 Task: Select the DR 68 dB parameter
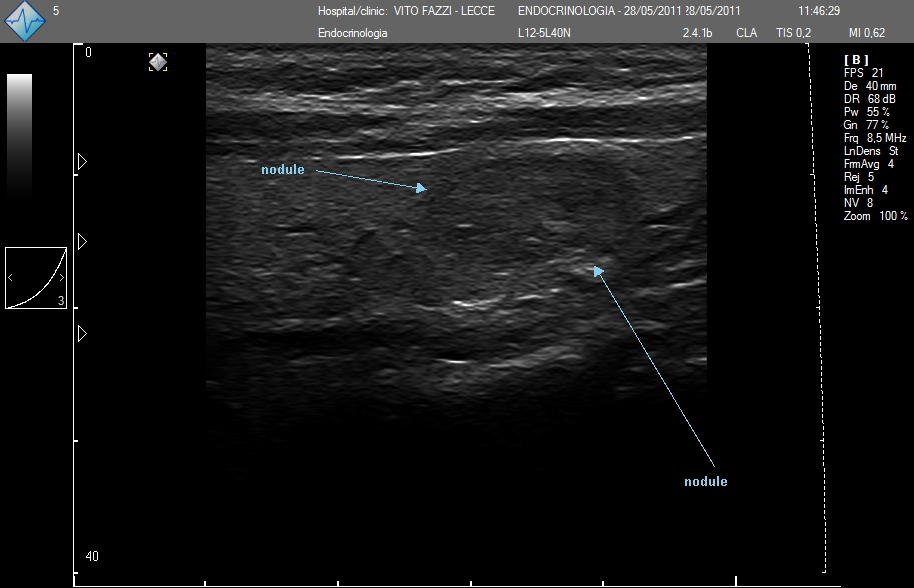coord(869,99)
